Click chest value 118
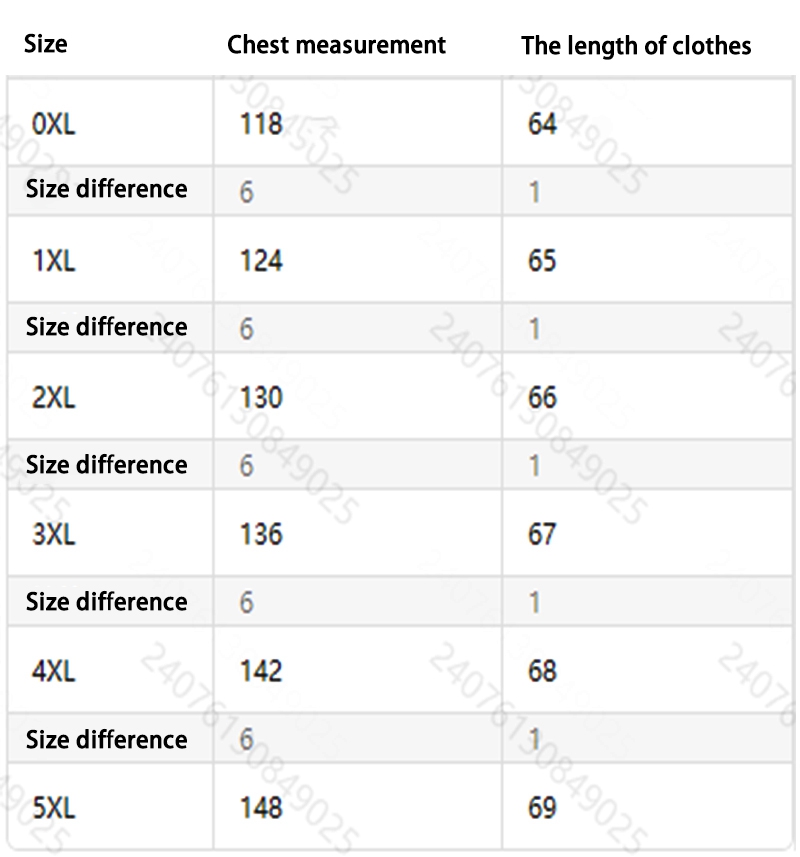800x857 pixels. [261, 125]
